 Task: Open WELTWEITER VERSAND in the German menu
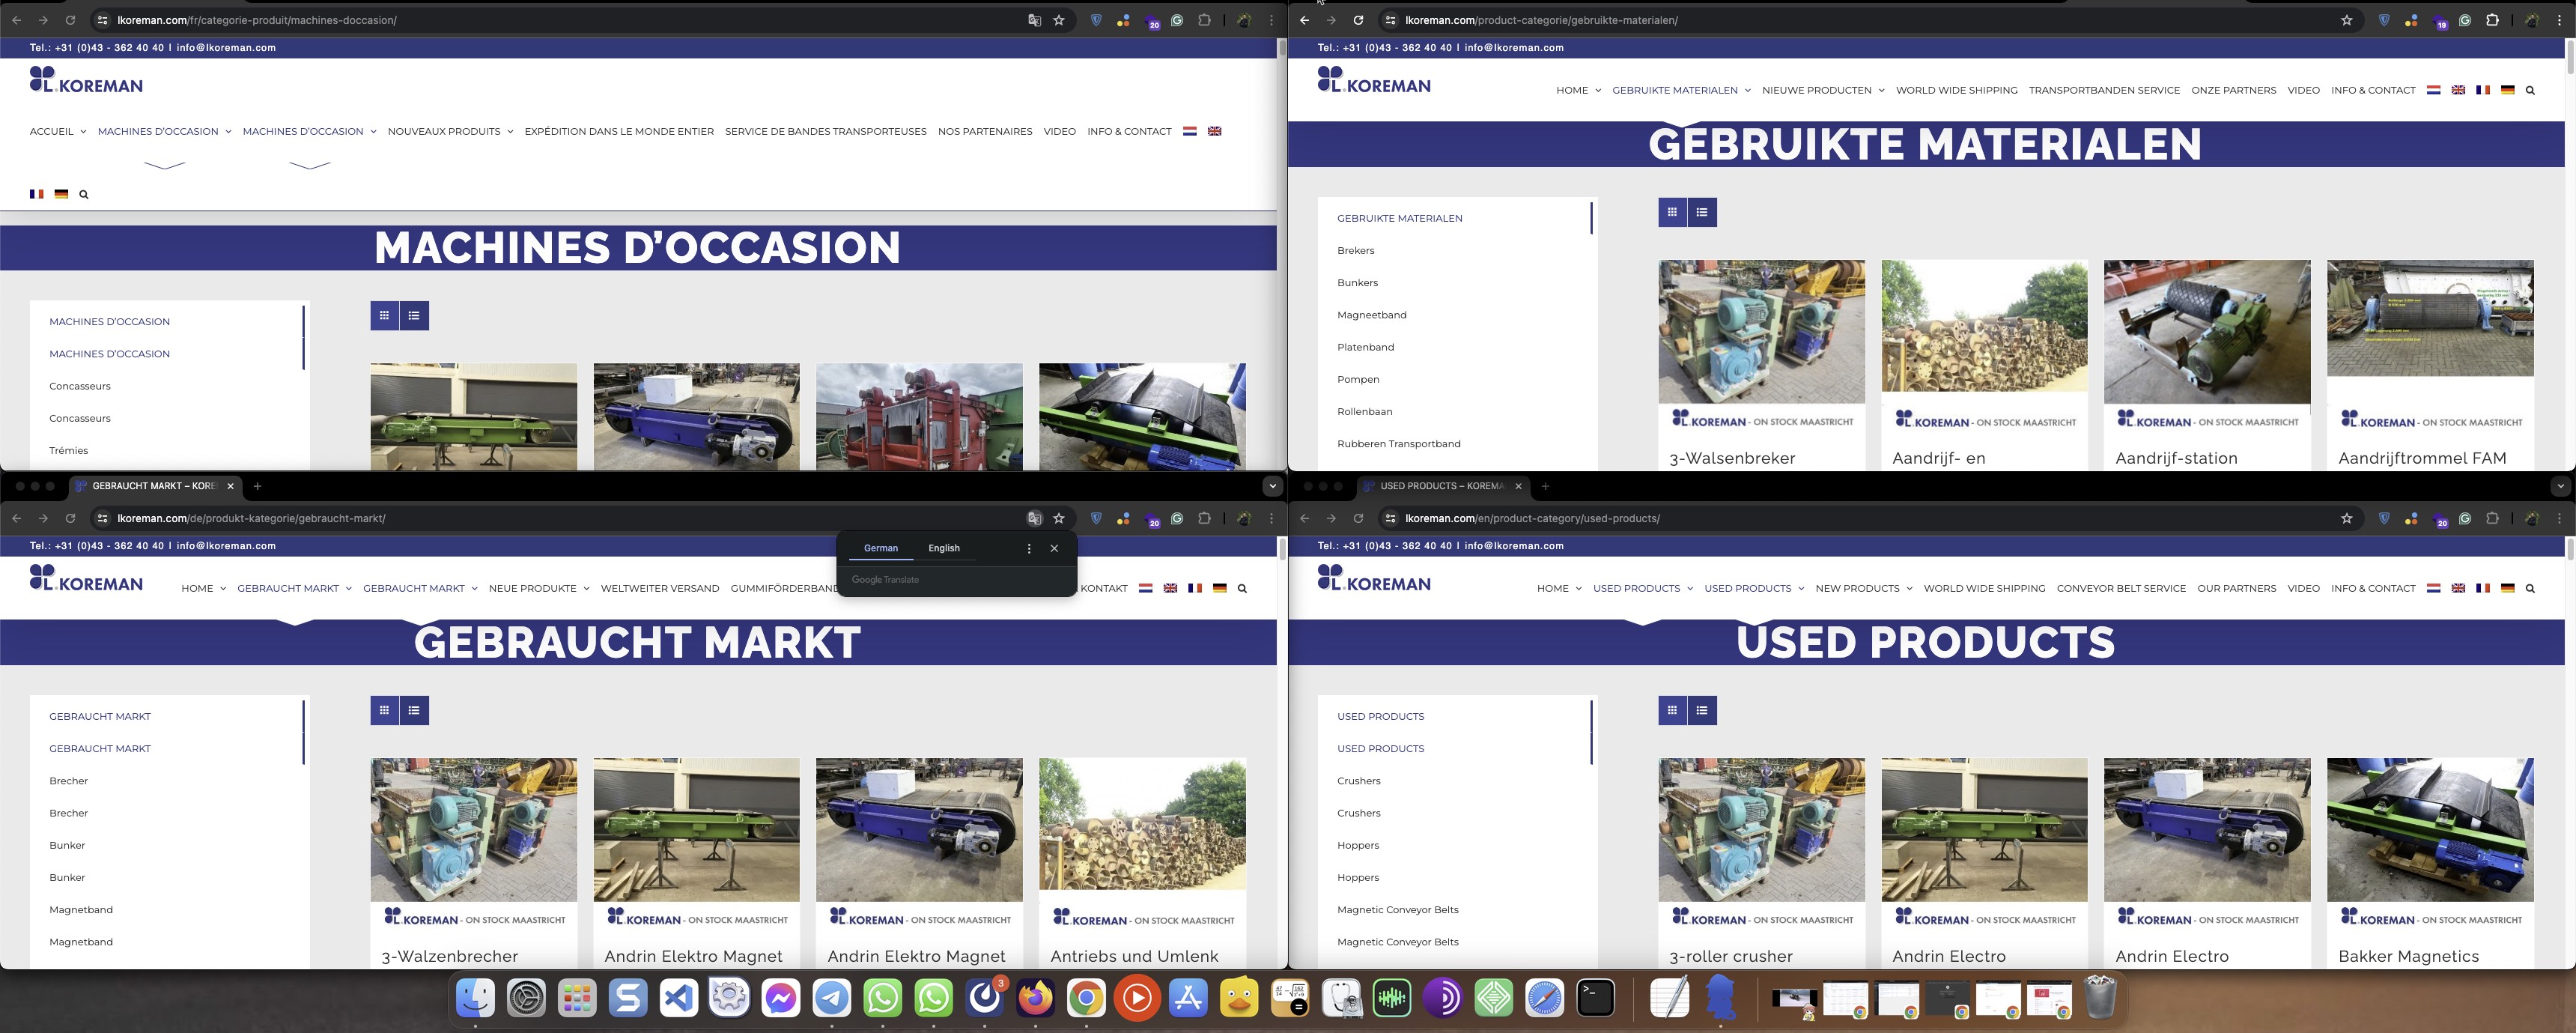tap(660, 588)
